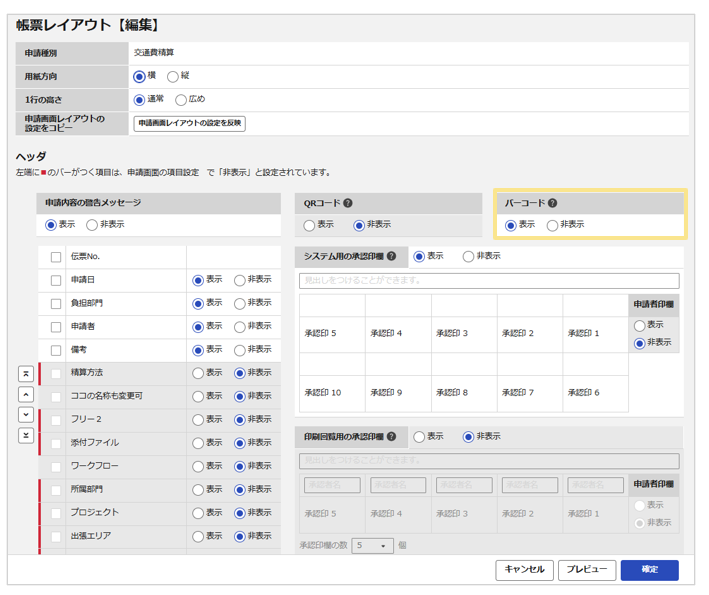The height and width of the screenshot is (595, 709).
Task: Click the system approval stamp heading field
Action: [489, 281]
